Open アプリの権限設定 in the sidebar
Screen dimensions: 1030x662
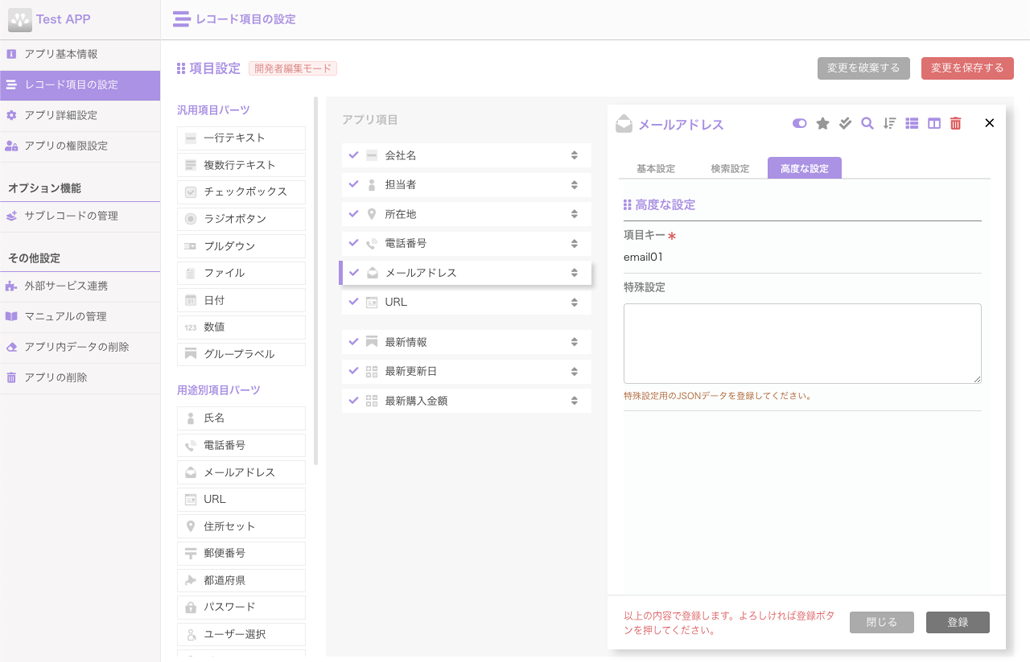(80, 146)
